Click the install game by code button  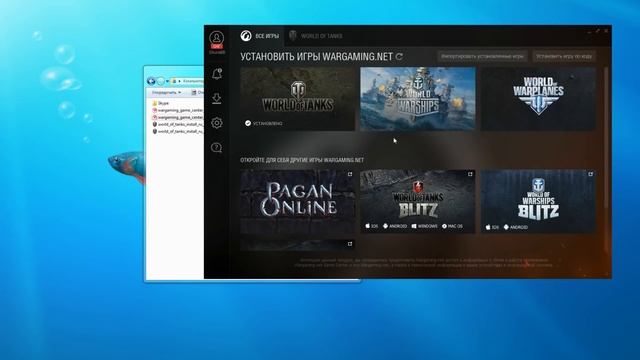coord(564,56)
